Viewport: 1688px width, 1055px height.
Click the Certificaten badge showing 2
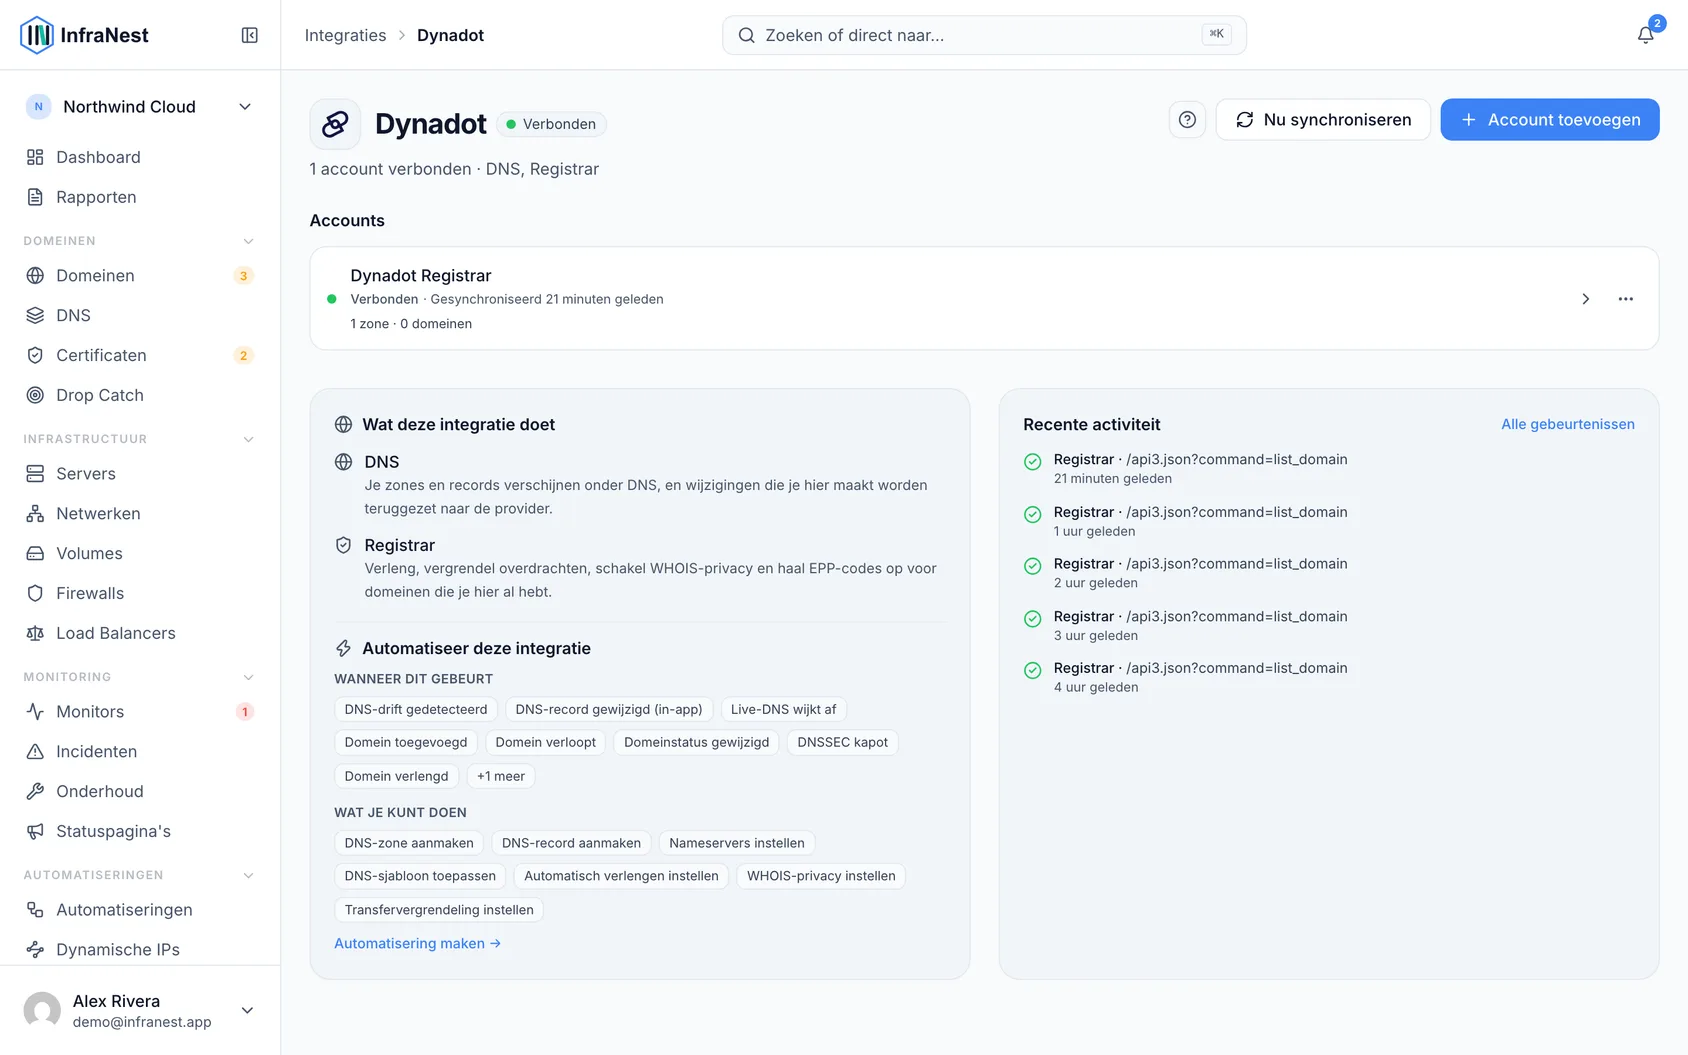pyautogui.click(x=243, y=356)
